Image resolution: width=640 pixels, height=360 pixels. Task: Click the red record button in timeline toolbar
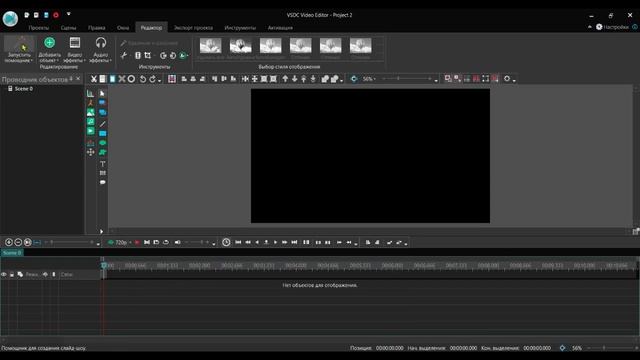(137, 242)
